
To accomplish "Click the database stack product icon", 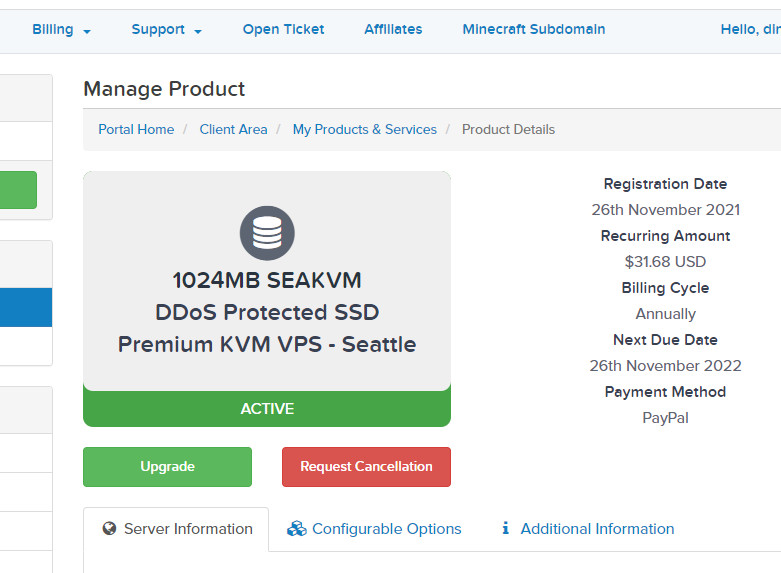I will tap(267, 233).
